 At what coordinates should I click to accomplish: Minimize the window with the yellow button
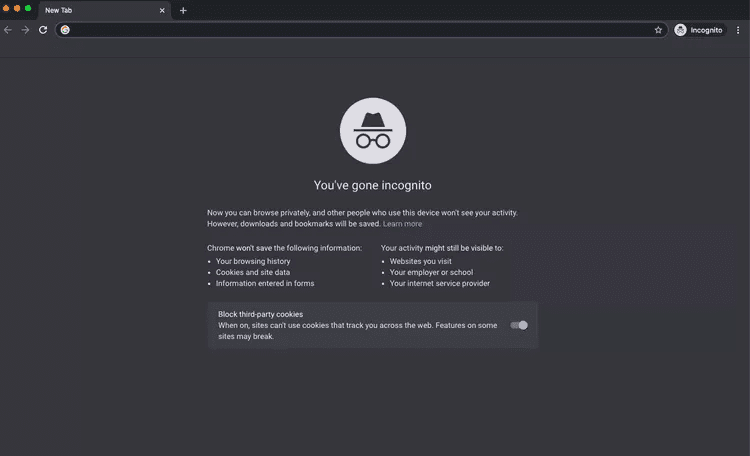17,8
